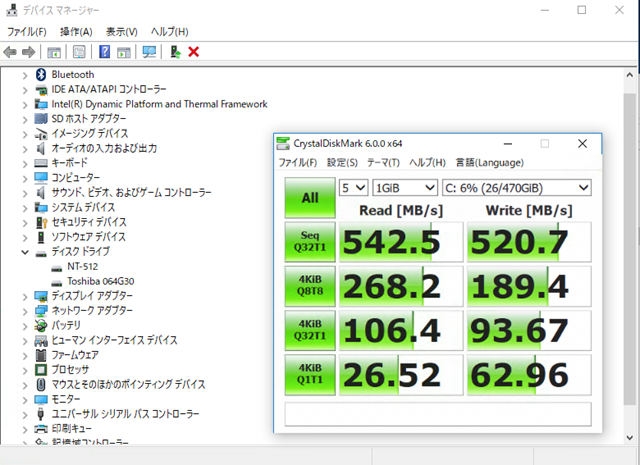Open the test count dropdown showing 5
The height and width of the screenshot is (465, 640).
tap(354, 187)
